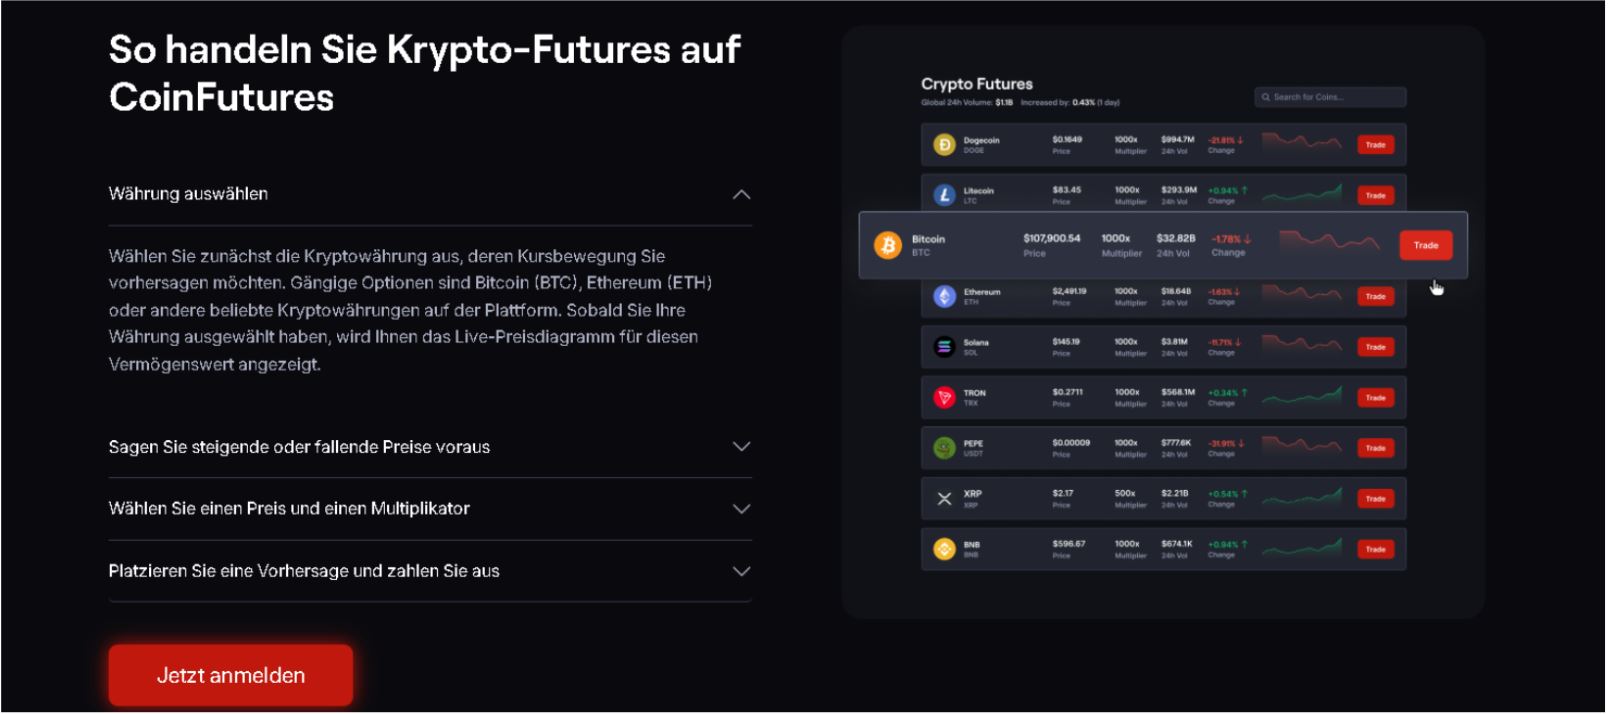
Task: Click the Dogecoin coin icon
Action: pyautogui.click(x=944, y=143)
